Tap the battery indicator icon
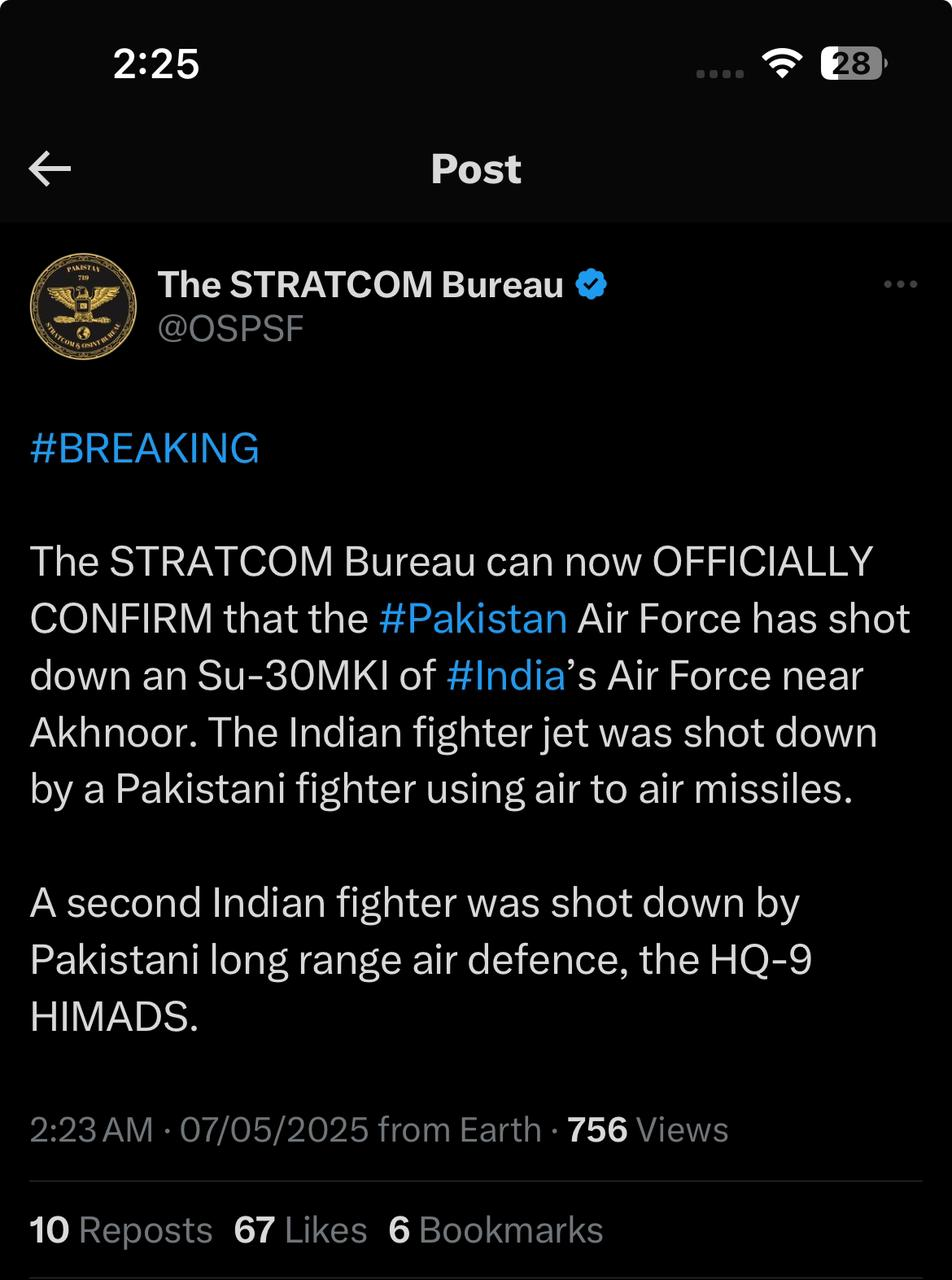This screenshot has height=1280, width=952. pos(853,64)
